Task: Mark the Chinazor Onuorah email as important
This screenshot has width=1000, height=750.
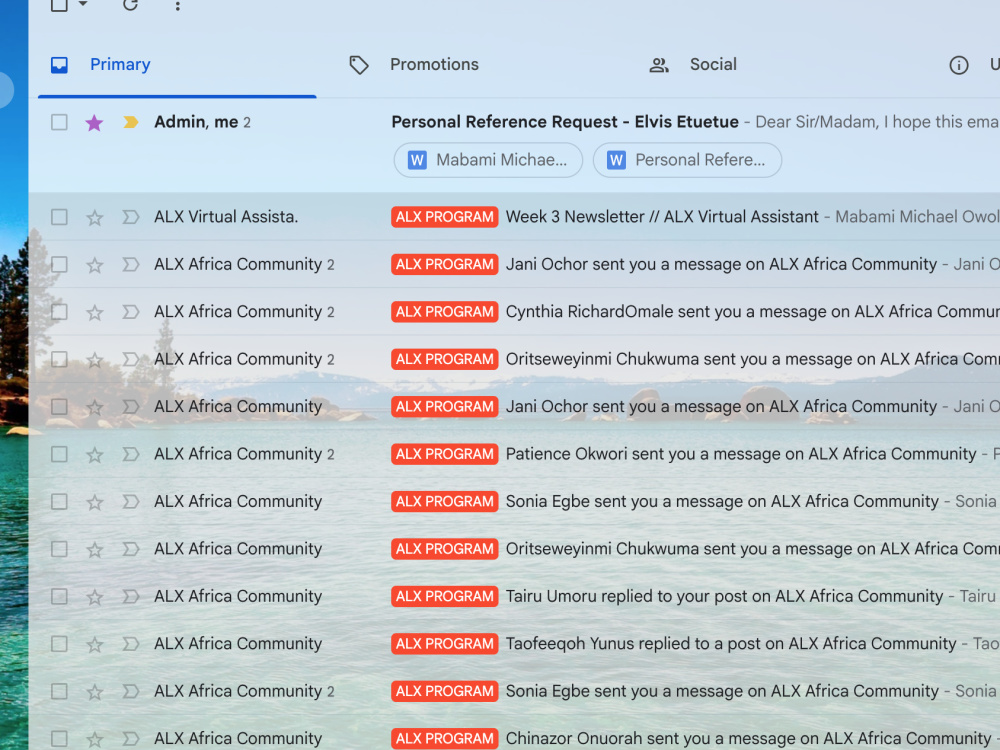Action: point(131,739)
